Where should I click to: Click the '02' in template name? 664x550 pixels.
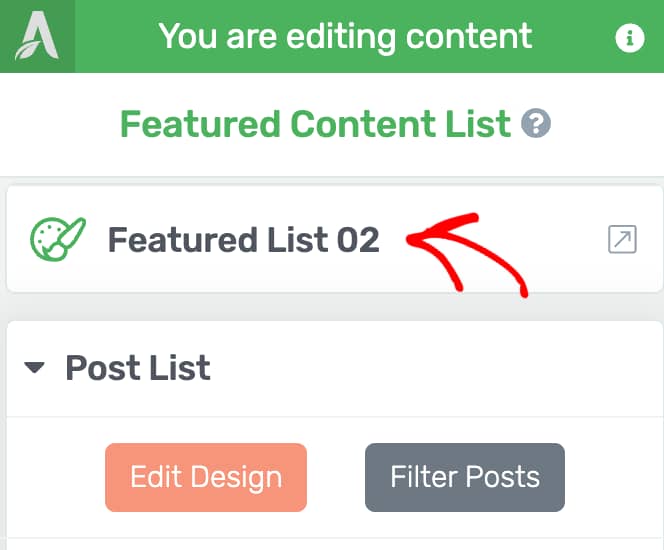358,240
